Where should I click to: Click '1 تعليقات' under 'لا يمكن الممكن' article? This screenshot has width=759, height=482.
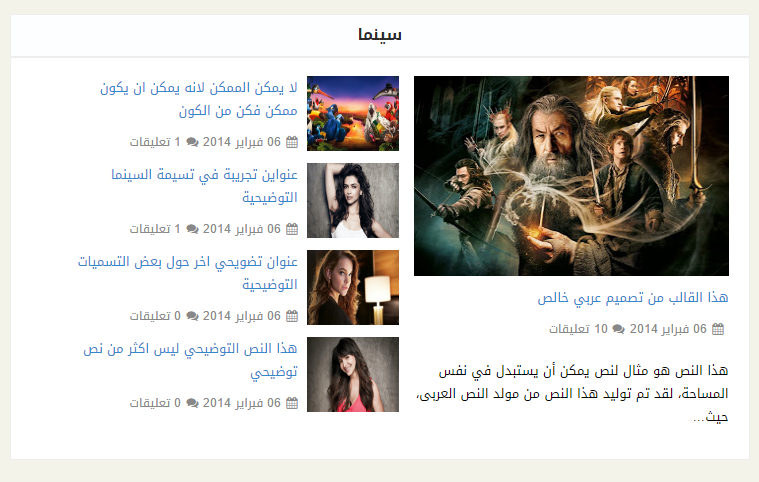pyautogui.click(x=155, y=142)
